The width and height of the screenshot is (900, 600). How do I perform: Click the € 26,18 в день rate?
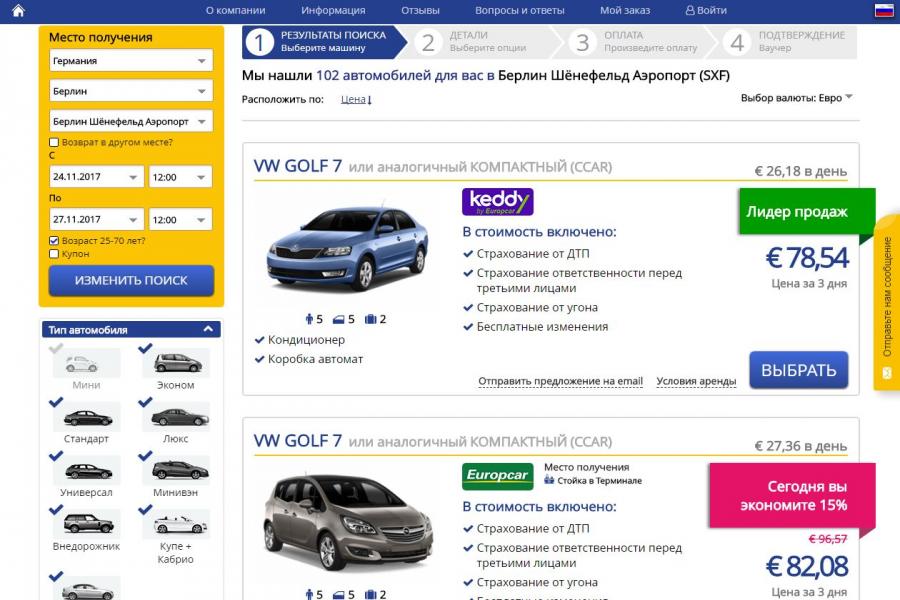click(x=801, y=171)
